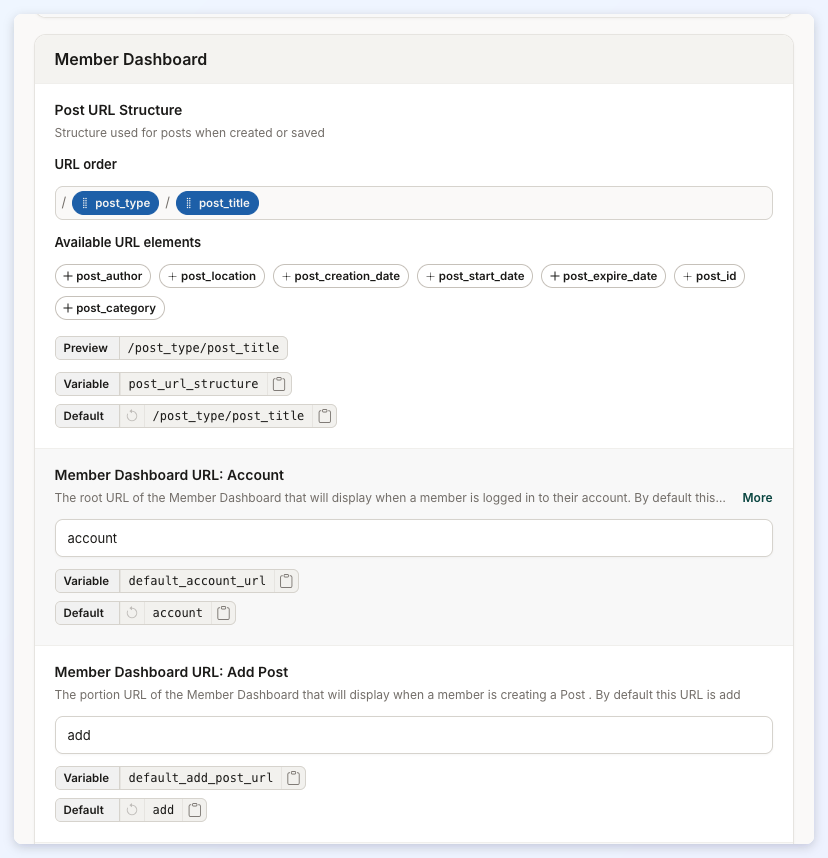Image resolution: width=828 pixels, height=858 pixels.
Task: Click the URL order label
Action: 85,165
